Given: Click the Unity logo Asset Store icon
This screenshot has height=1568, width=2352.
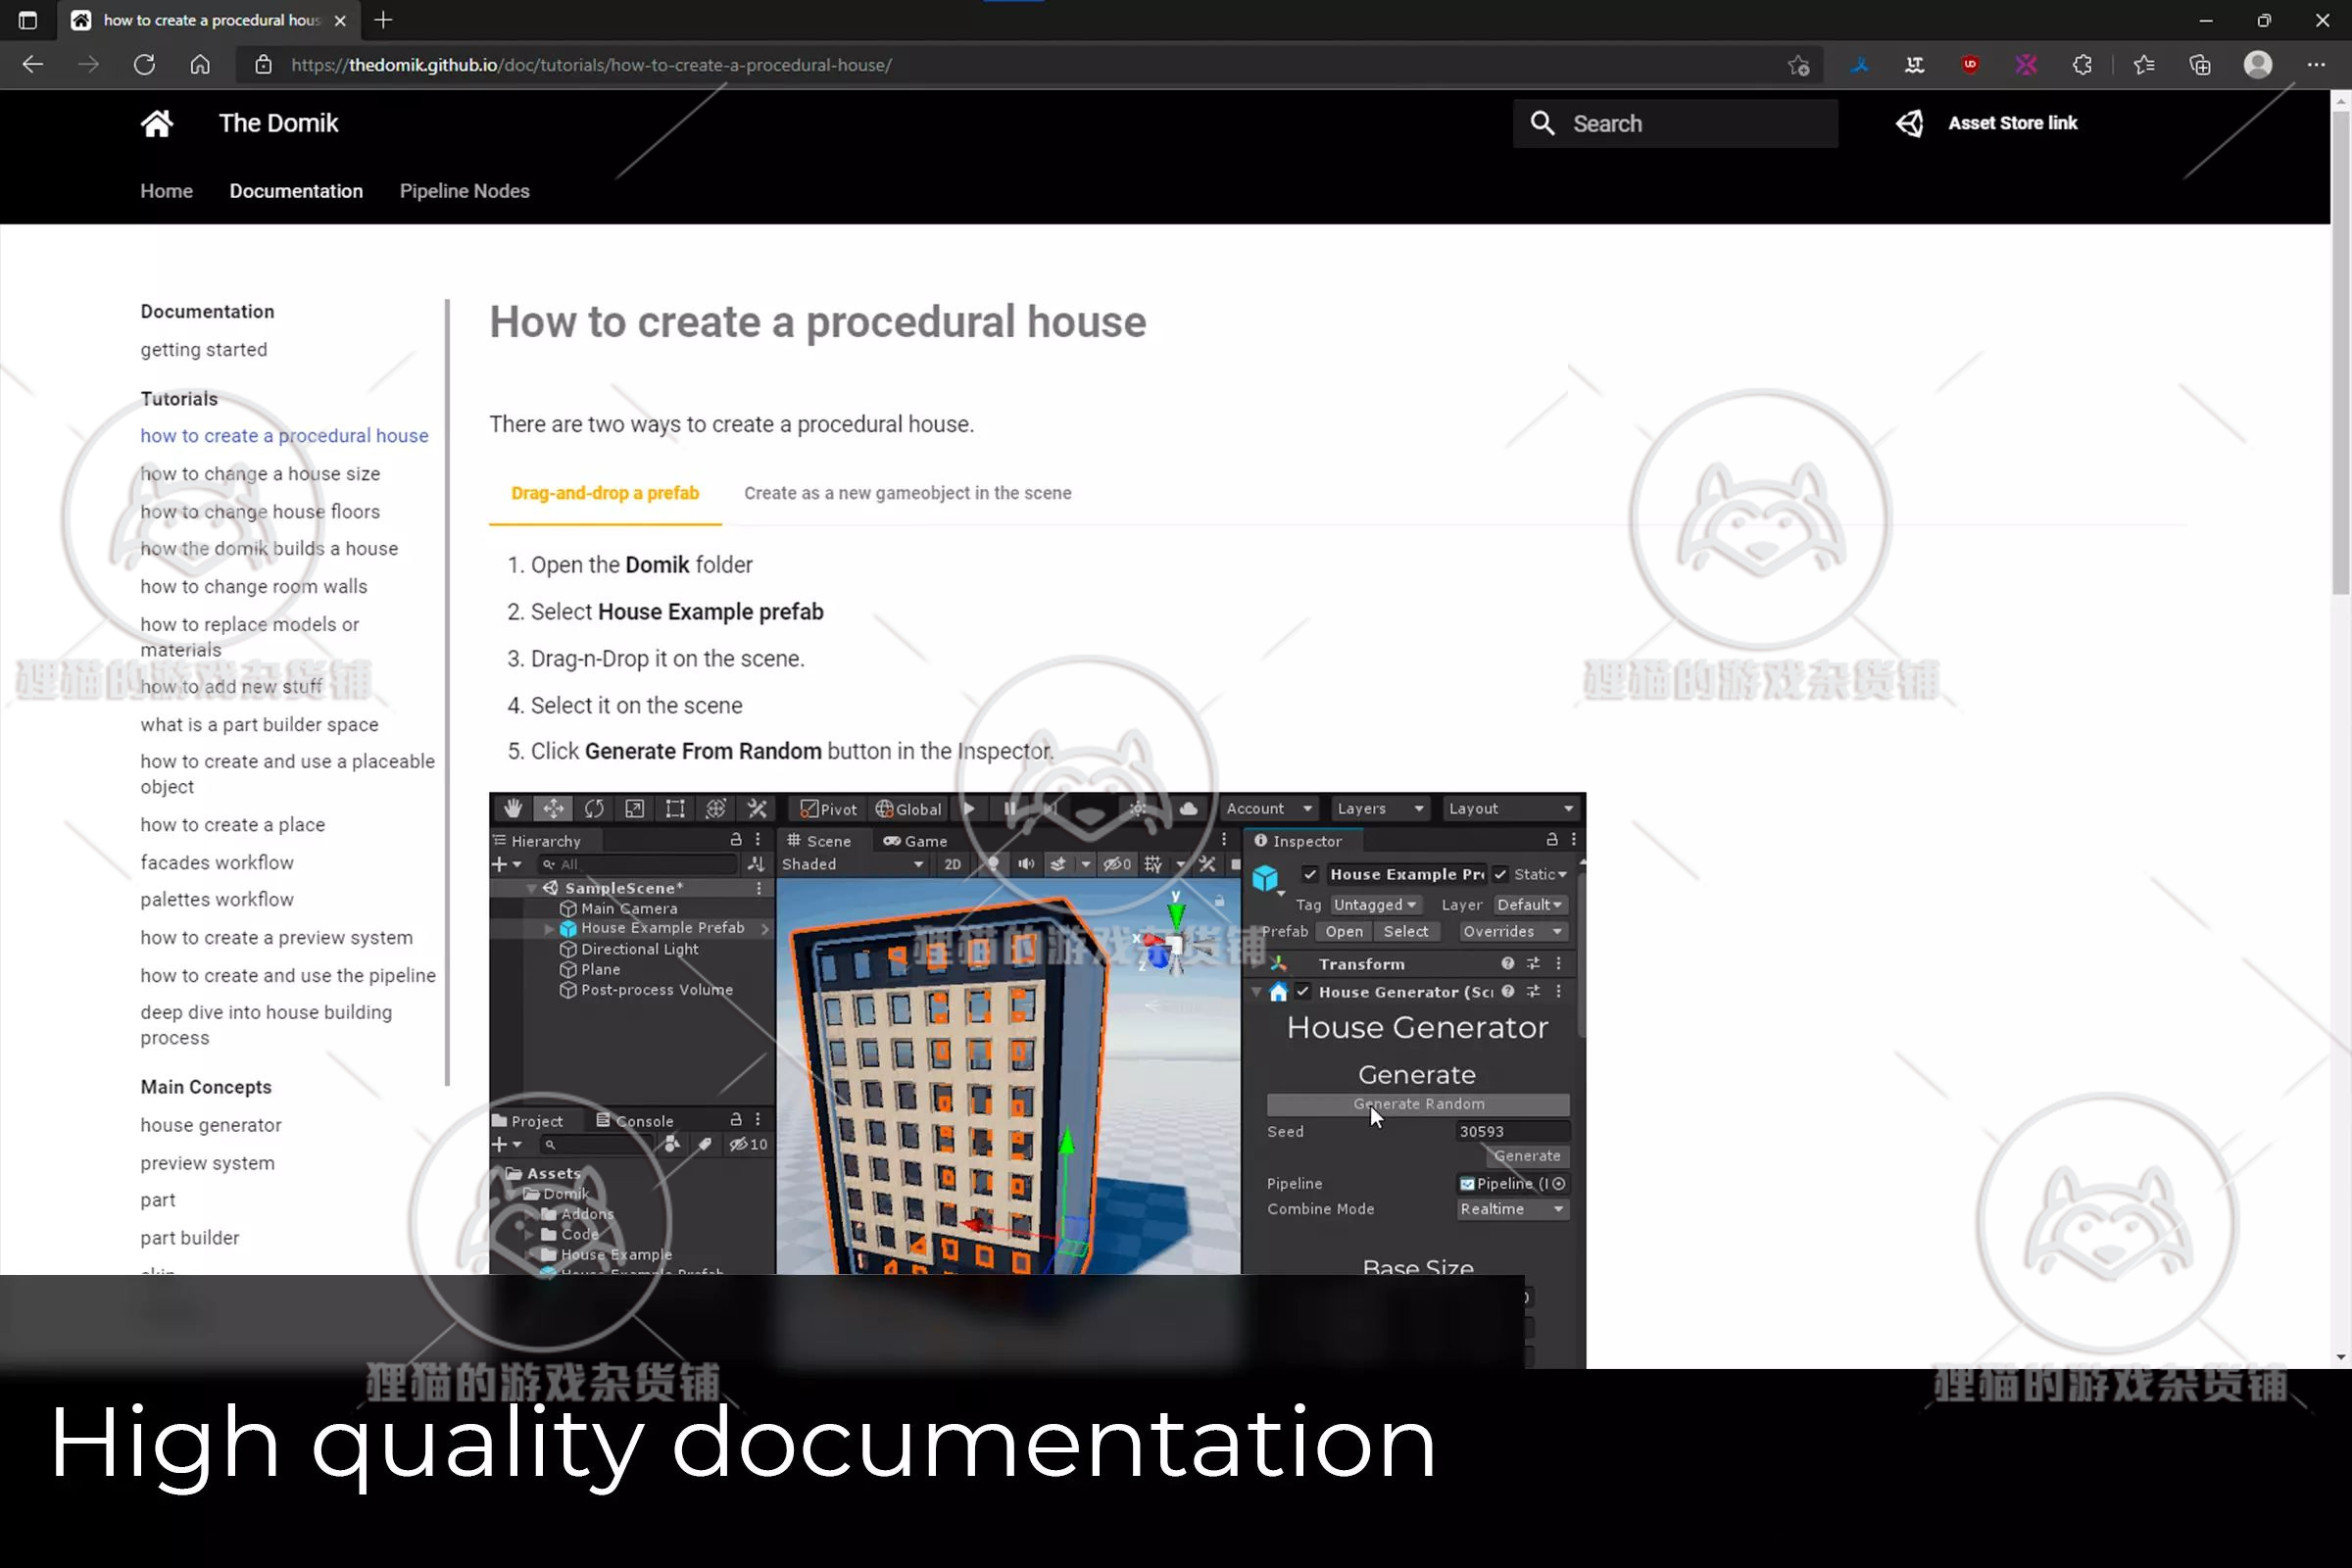Looking at the screenshot, I should (x=1909, y=123).
